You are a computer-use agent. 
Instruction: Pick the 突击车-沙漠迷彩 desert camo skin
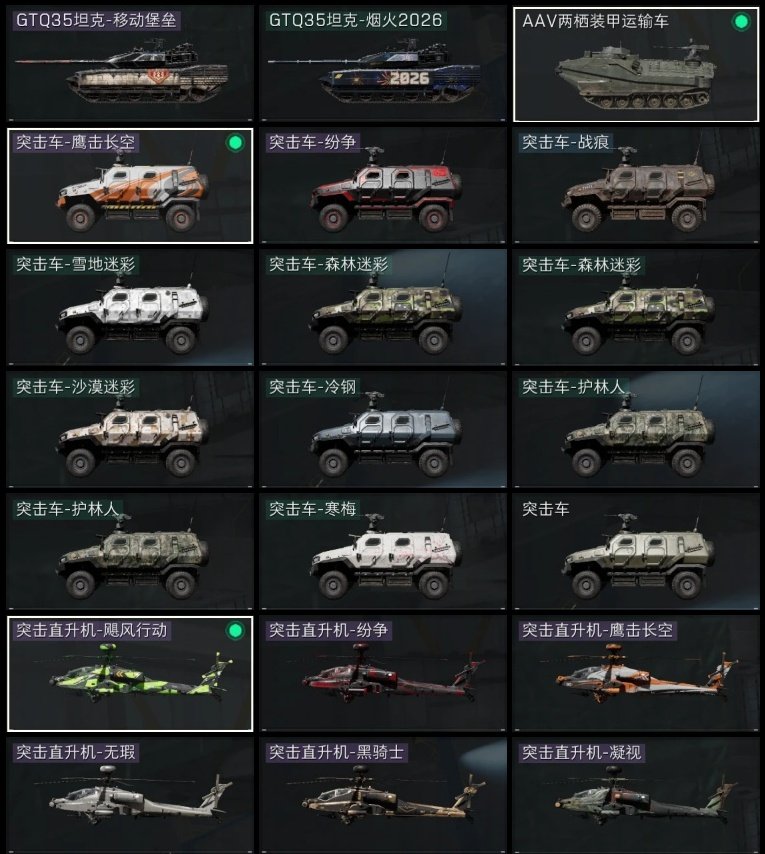130,430
